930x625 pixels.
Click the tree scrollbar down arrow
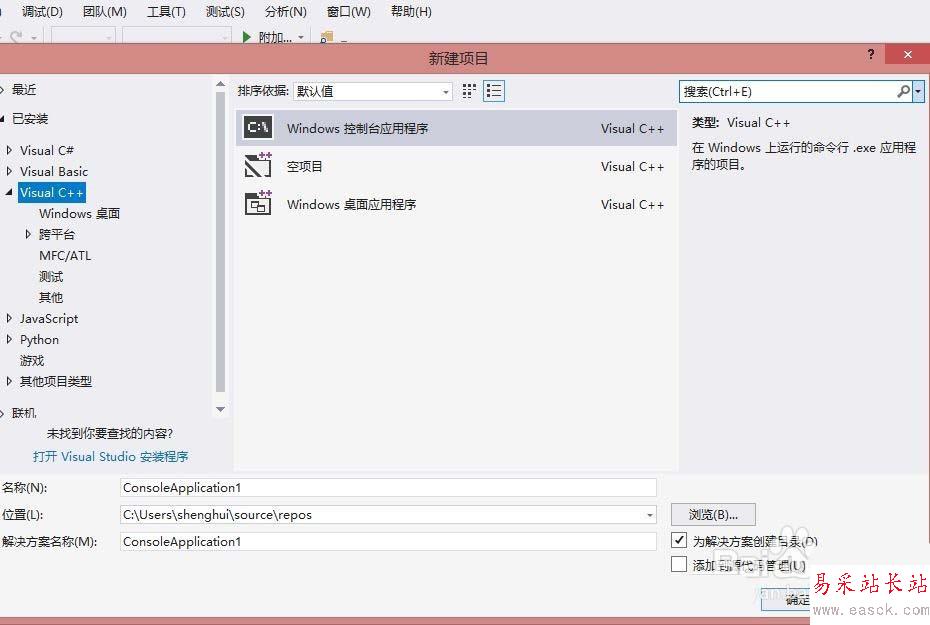pos(221,409)
